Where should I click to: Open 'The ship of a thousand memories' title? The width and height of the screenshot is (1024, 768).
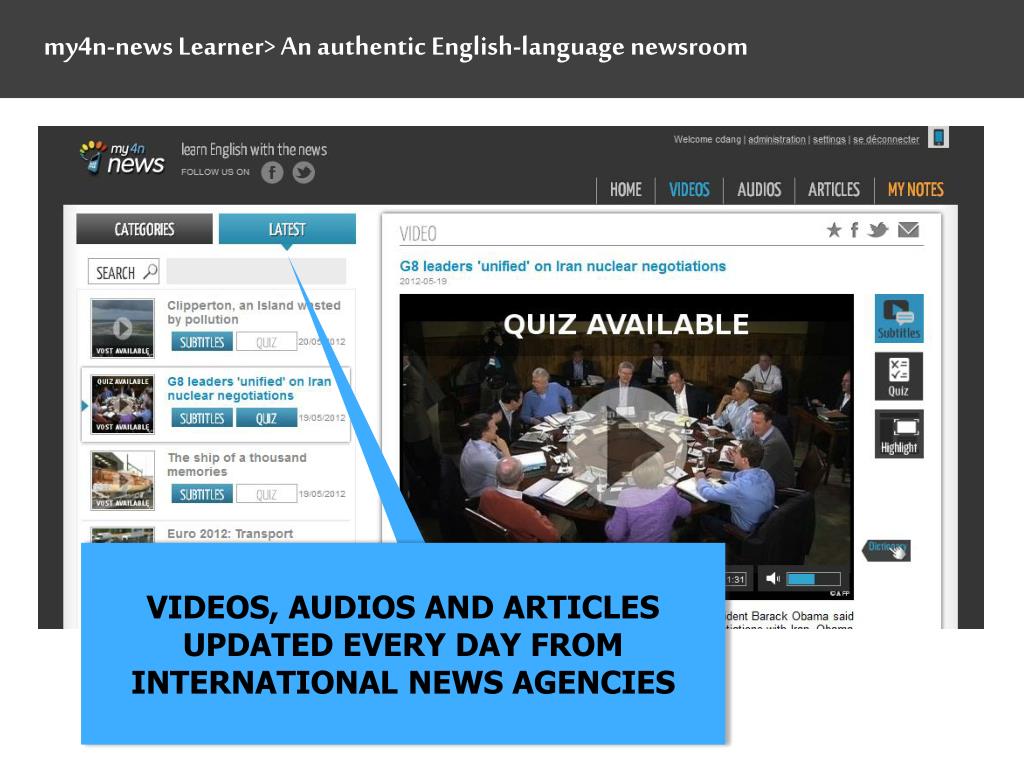coord(236,464)
